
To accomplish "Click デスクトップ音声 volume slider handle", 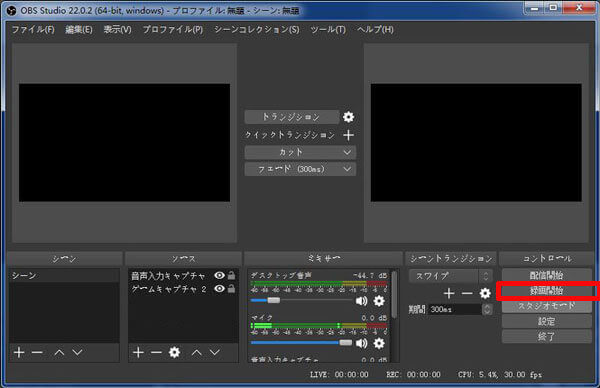I will coord(273,300).
